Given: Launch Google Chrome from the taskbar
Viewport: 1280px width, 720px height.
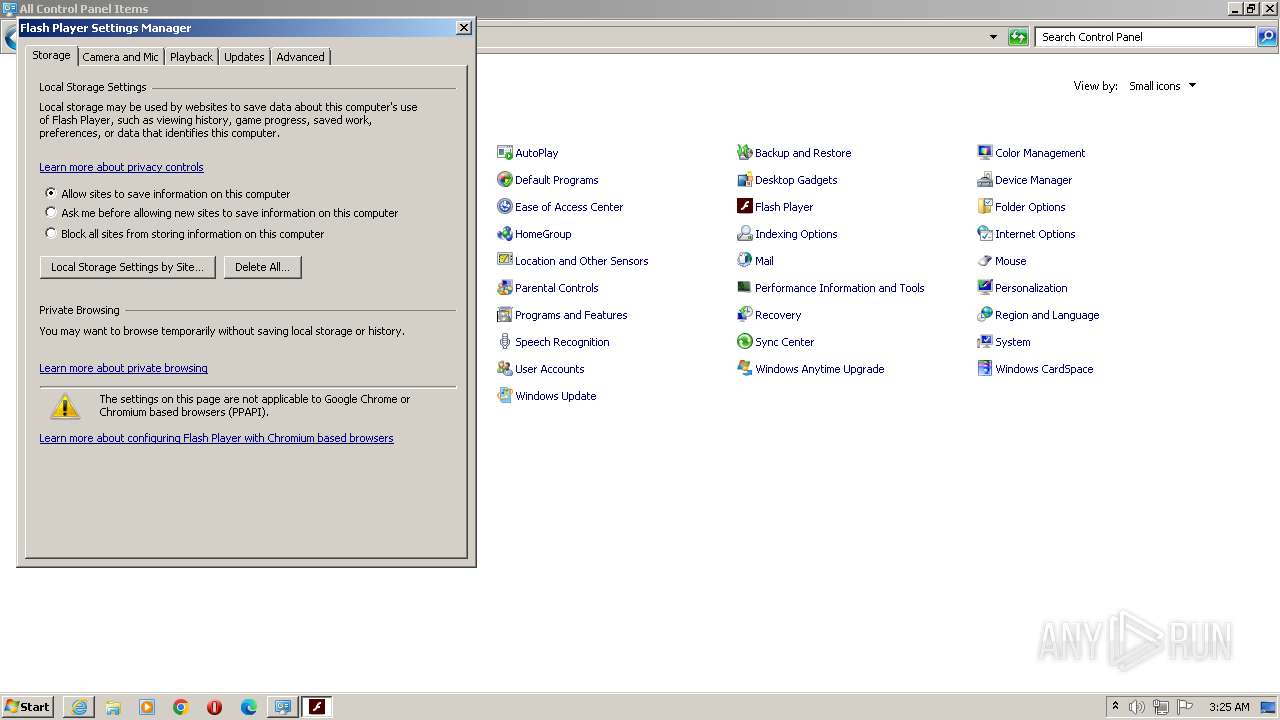Looking at the screenshot, I should [181, 707].
